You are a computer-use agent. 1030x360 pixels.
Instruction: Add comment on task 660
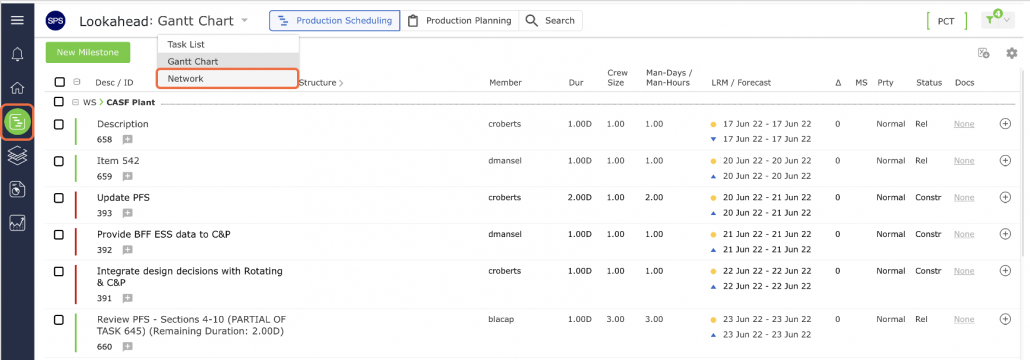pyautogui.click(x=127, y=346)
